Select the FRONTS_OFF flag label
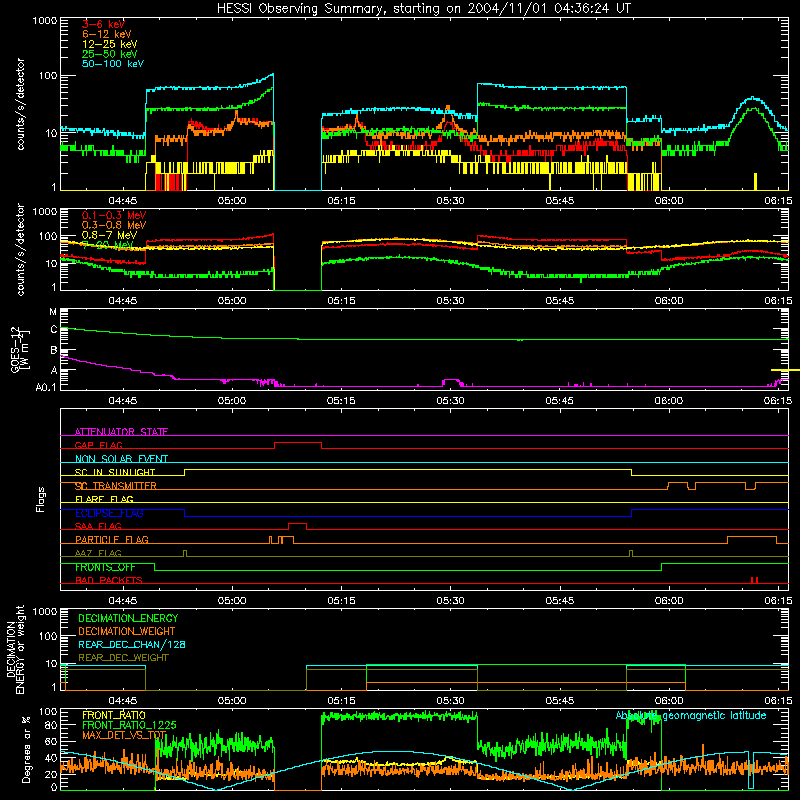800x800 pixels. click(105, 567)
